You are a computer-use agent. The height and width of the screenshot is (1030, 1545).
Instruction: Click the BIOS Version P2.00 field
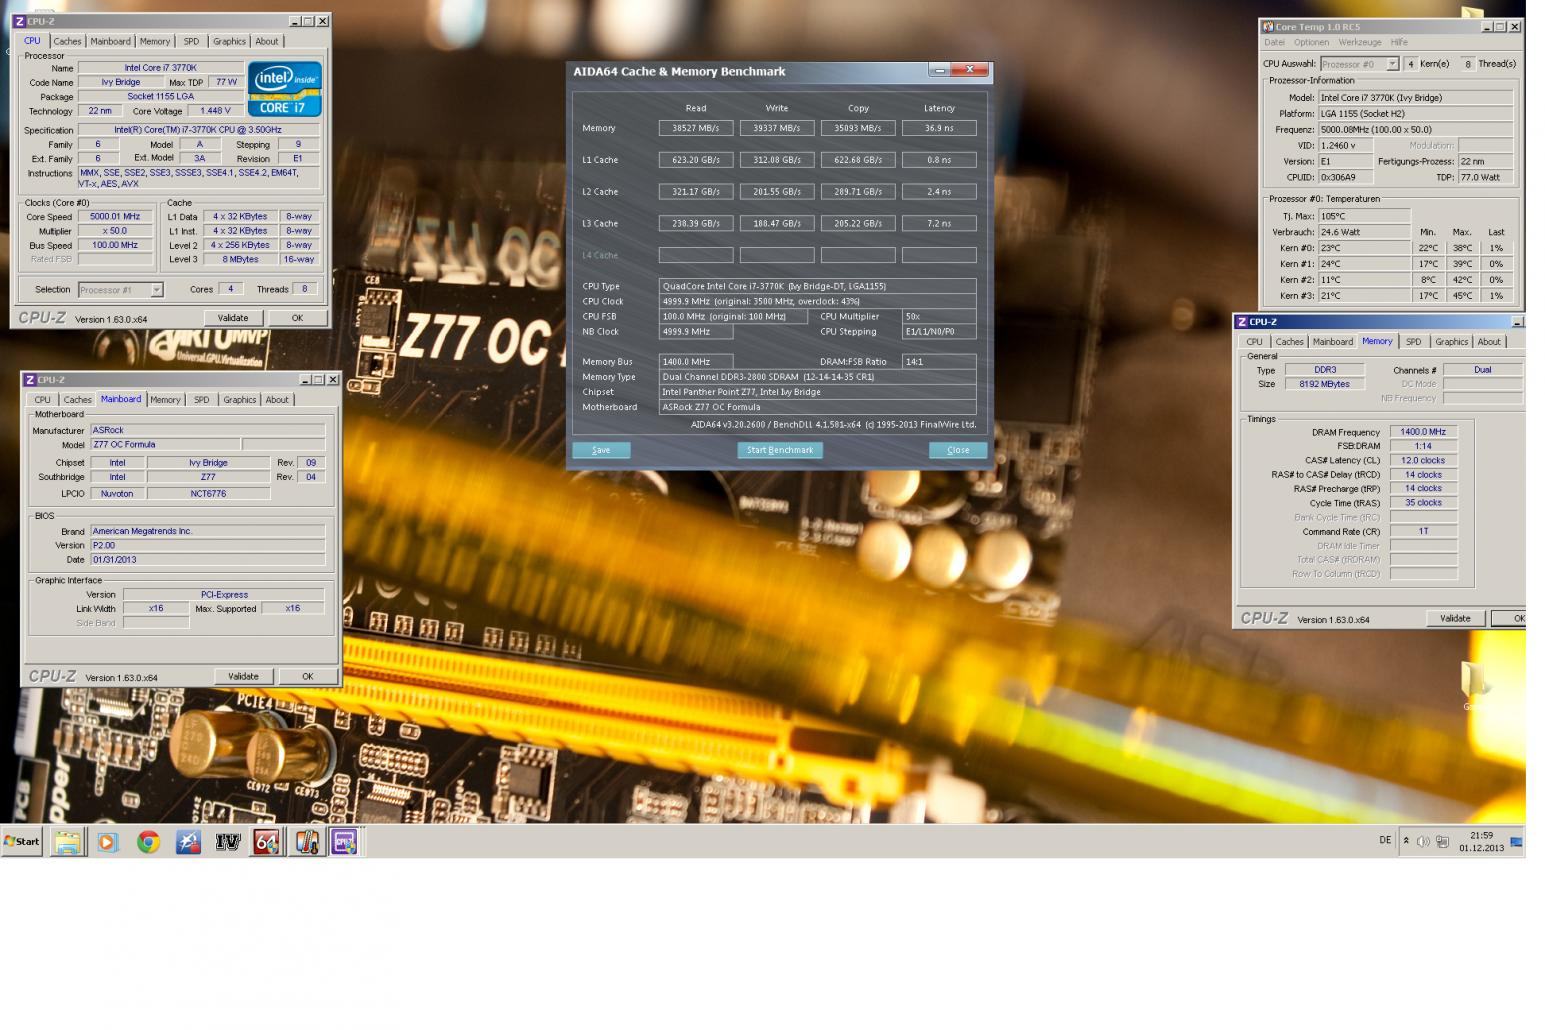tap(207, 546)
